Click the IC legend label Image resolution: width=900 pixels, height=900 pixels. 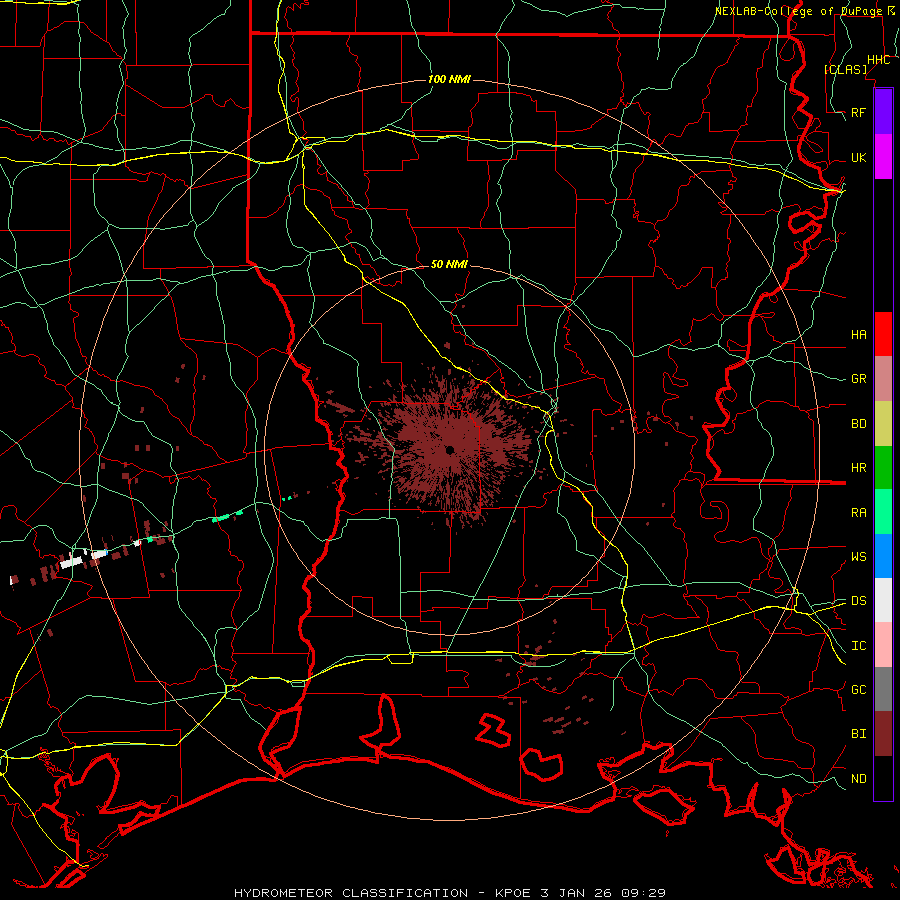tap(858, 646)
